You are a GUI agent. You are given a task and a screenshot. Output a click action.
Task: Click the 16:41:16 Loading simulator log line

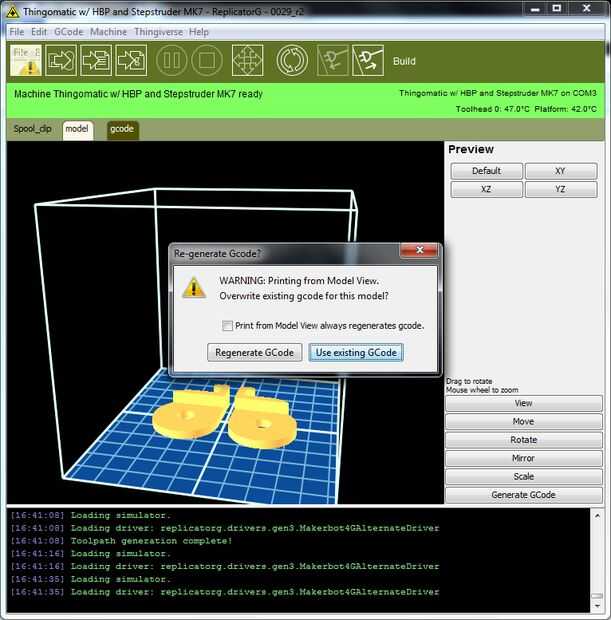91,554
